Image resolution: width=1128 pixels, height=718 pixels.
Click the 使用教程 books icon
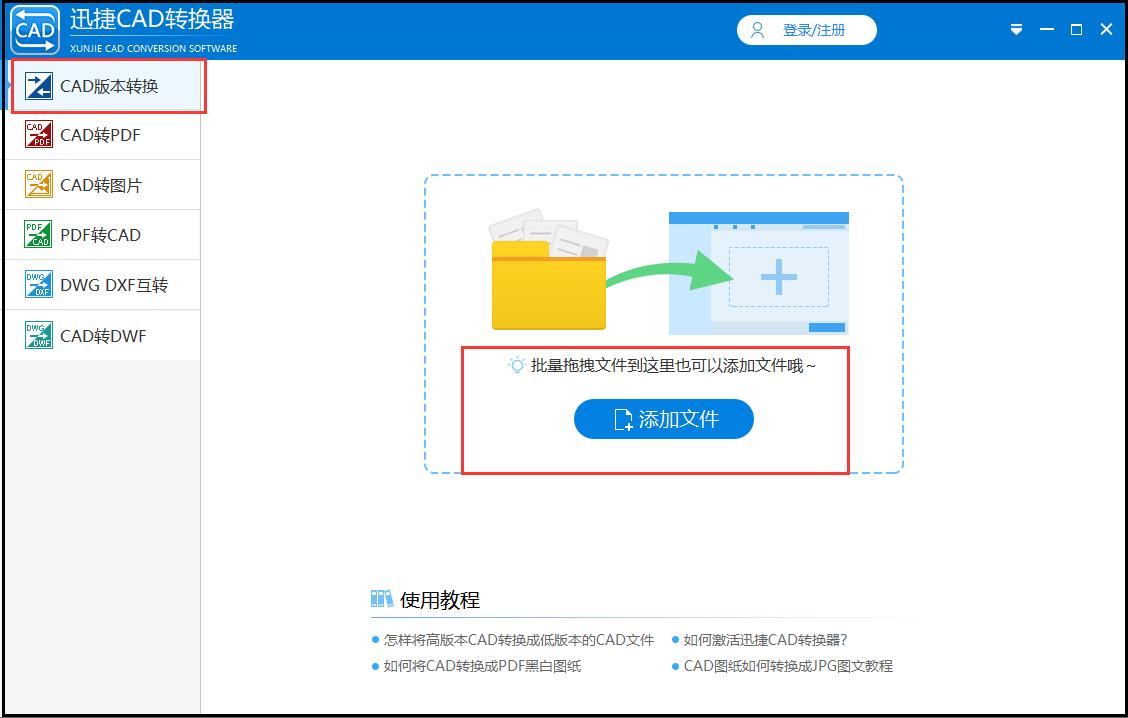pos(381,598)
